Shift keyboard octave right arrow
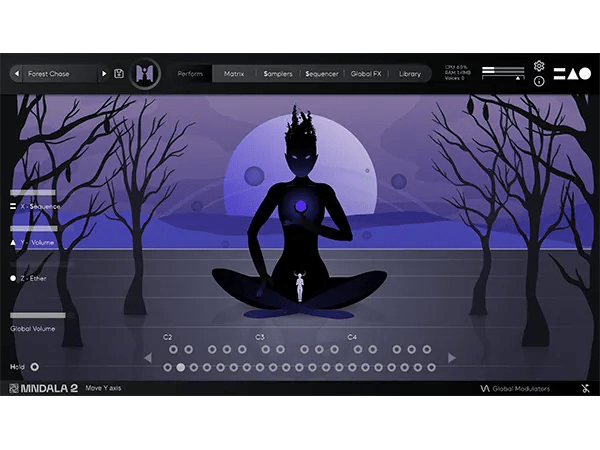This screenshot has width=600, height=450. tap(452, 358)
